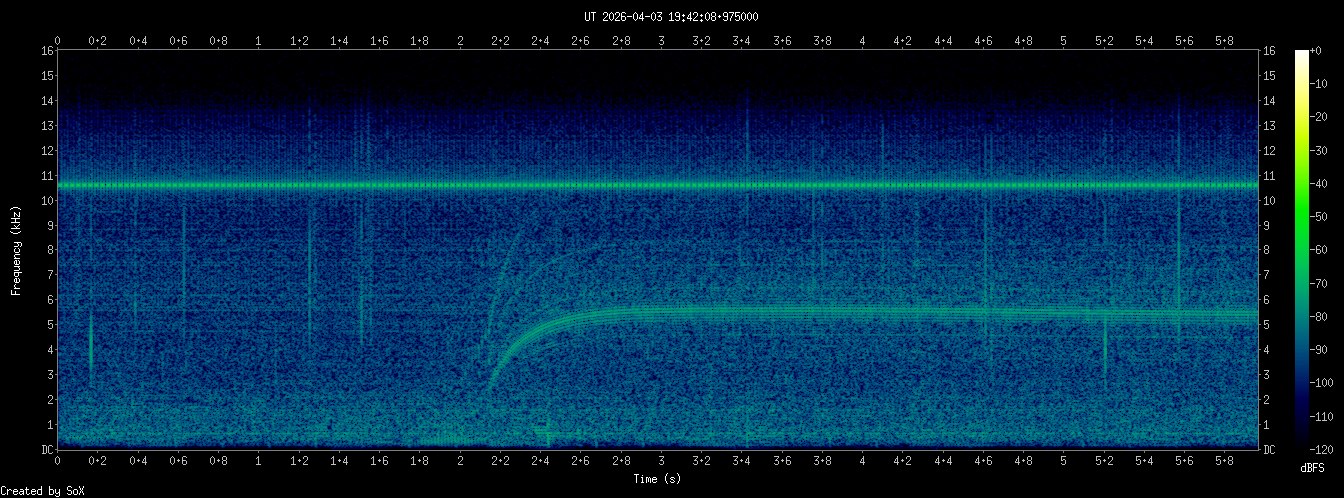Viewport: 1344px width, 498px height.
Task: Click the dBFS color scale bar
Action: [x=1301, y=250]
